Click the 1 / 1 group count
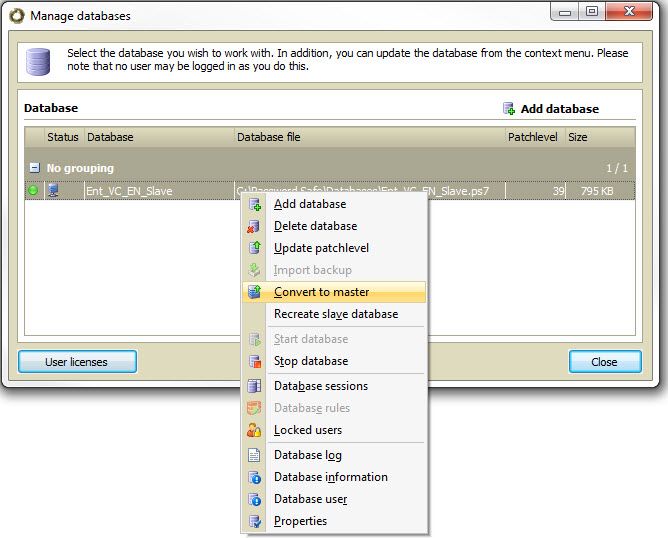This screenshot has width=668, height=538. pos(617,168)
